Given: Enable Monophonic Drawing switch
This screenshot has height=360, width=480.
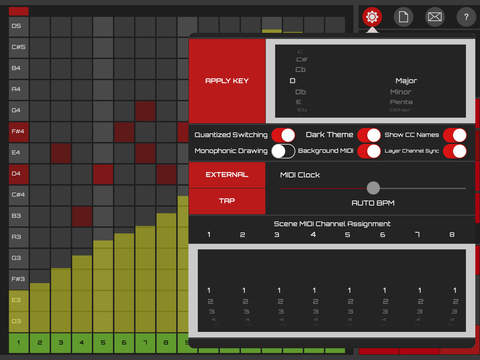Looking at the screenshot, I should [283, 151].
